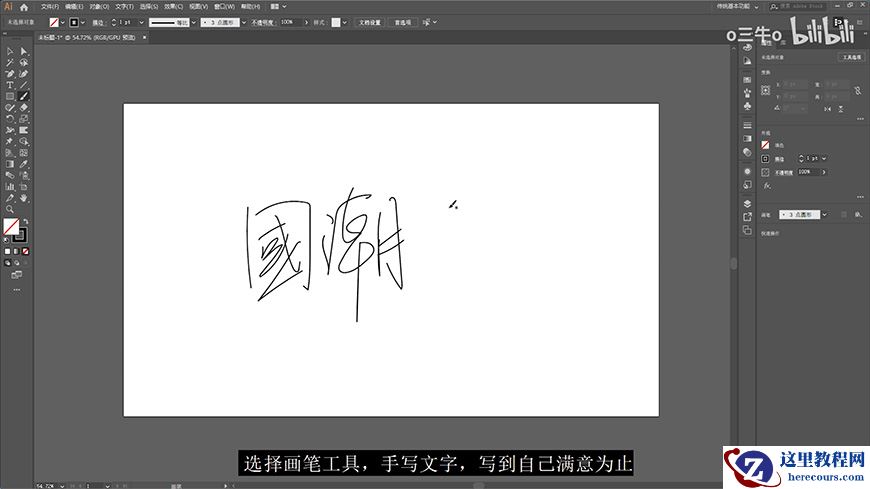The height and width of the screenshot is (489, 870).
Task: Select the Curvature tool
Action: coord(23,74)
